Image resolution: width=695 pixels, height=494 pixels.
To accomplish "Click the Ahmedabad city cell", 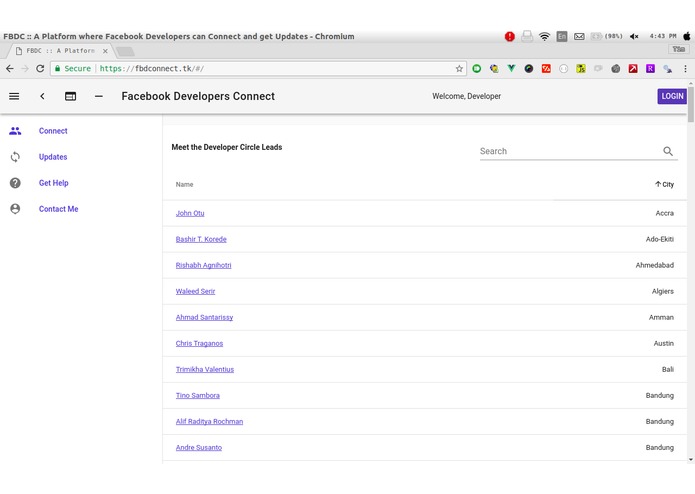I will click(655, 265).
